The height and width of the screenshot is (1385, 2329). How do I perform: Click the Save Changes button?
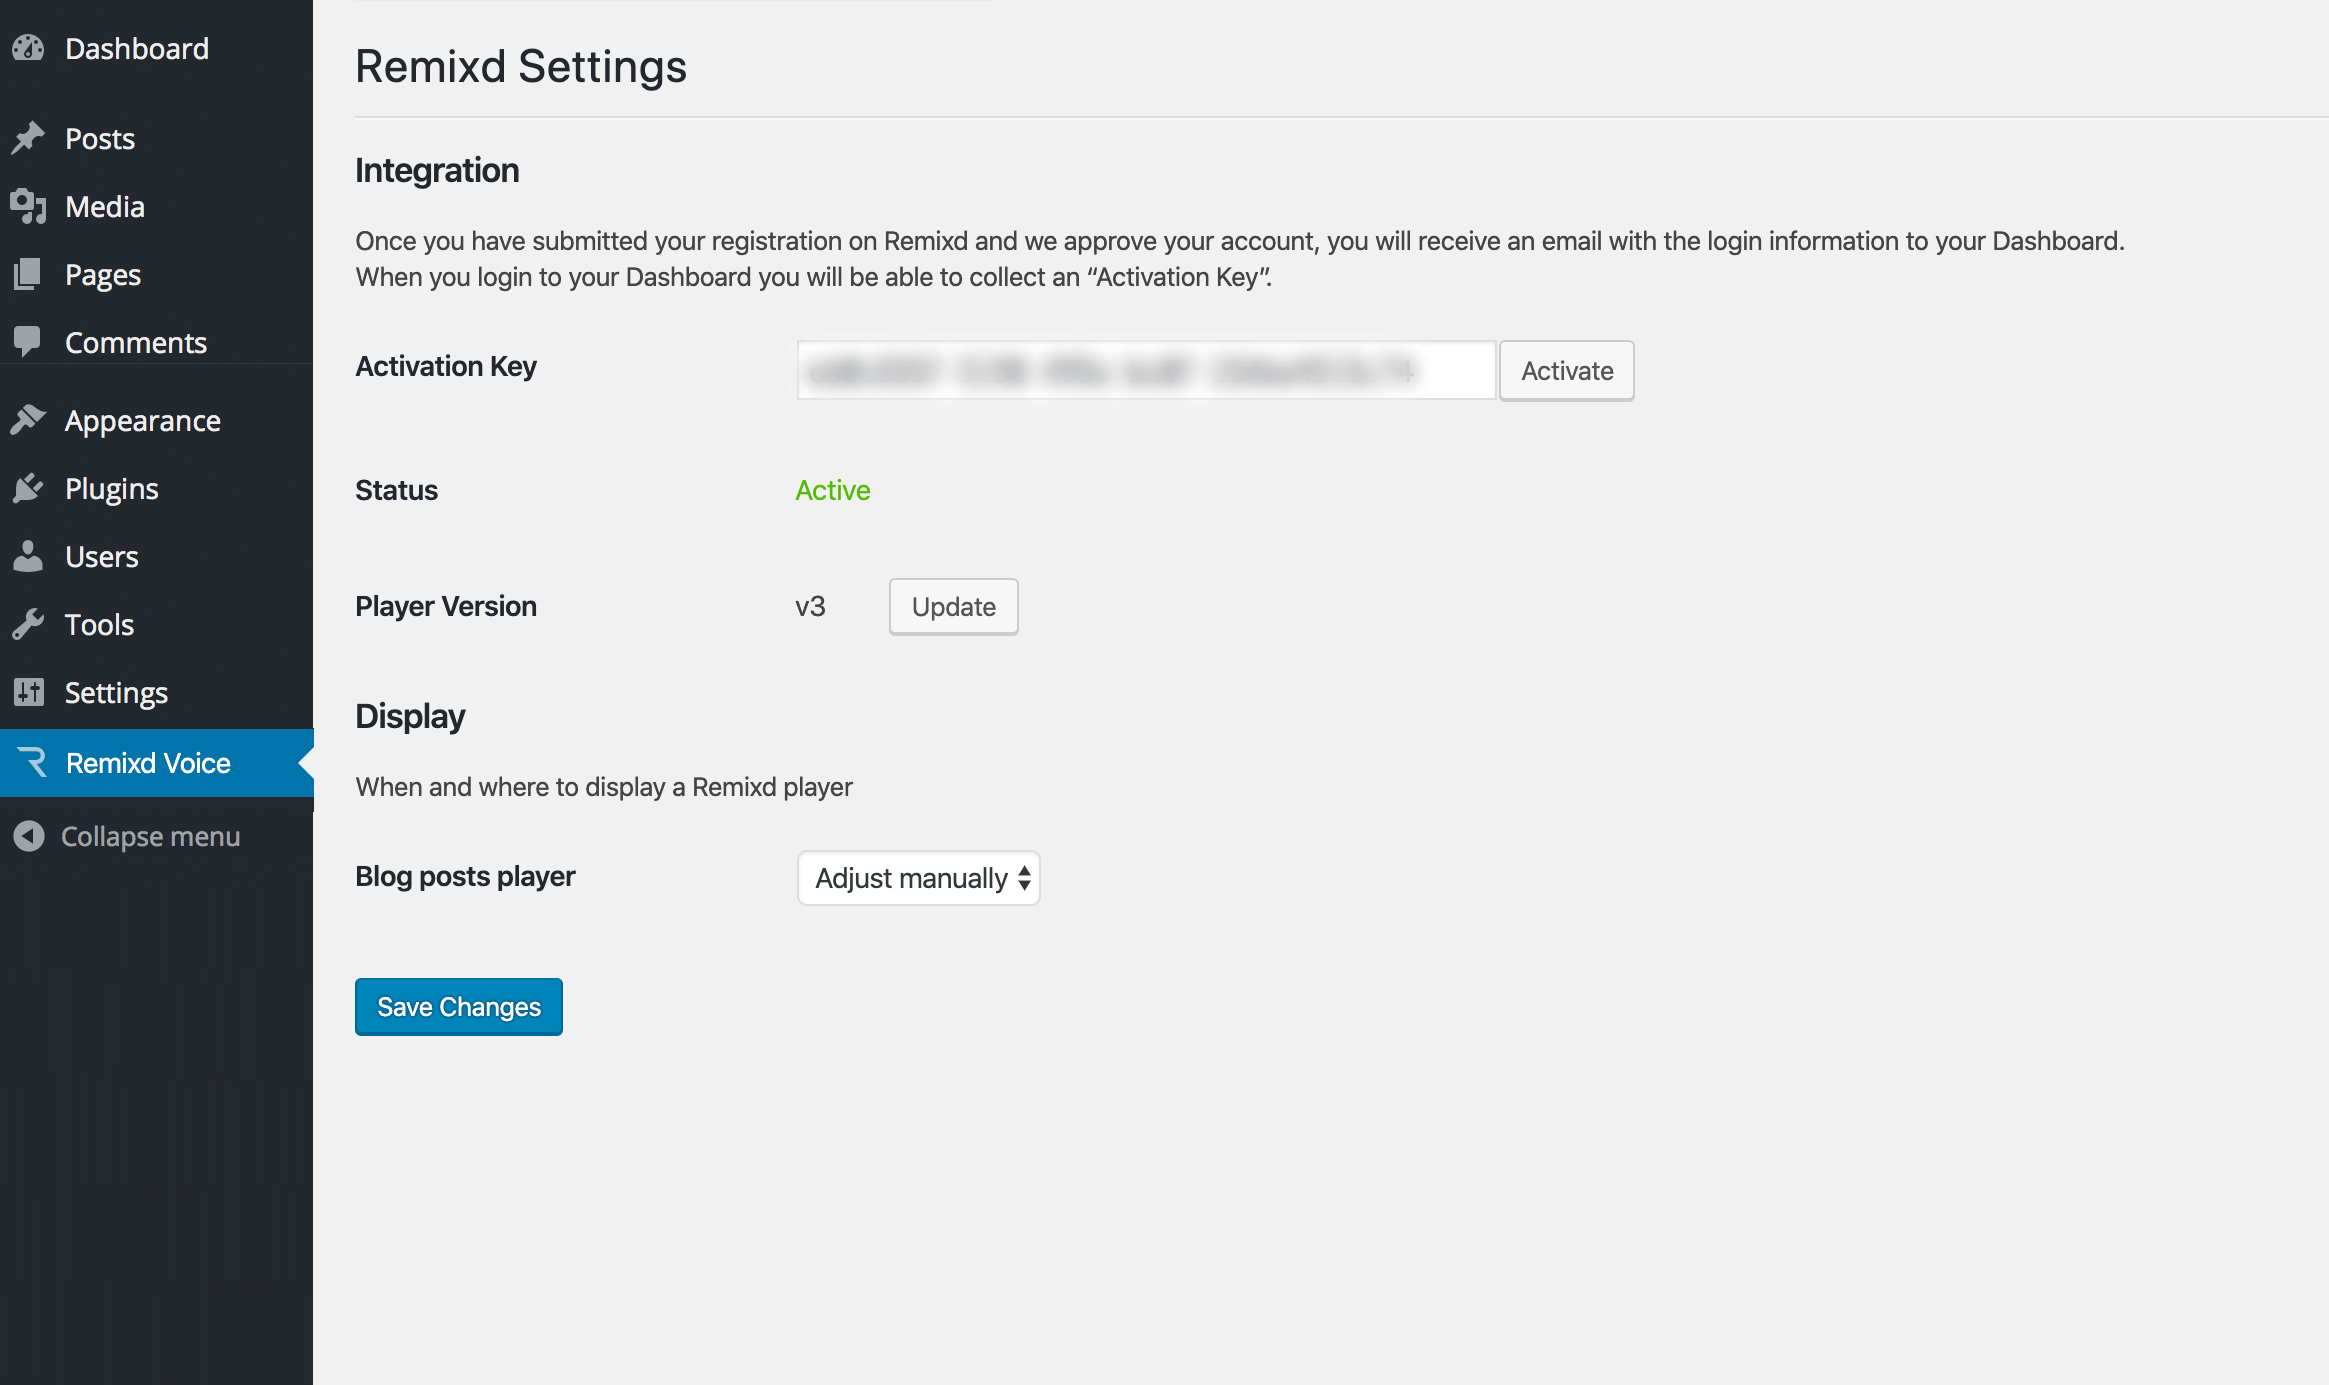click(x=459, y=1007)
